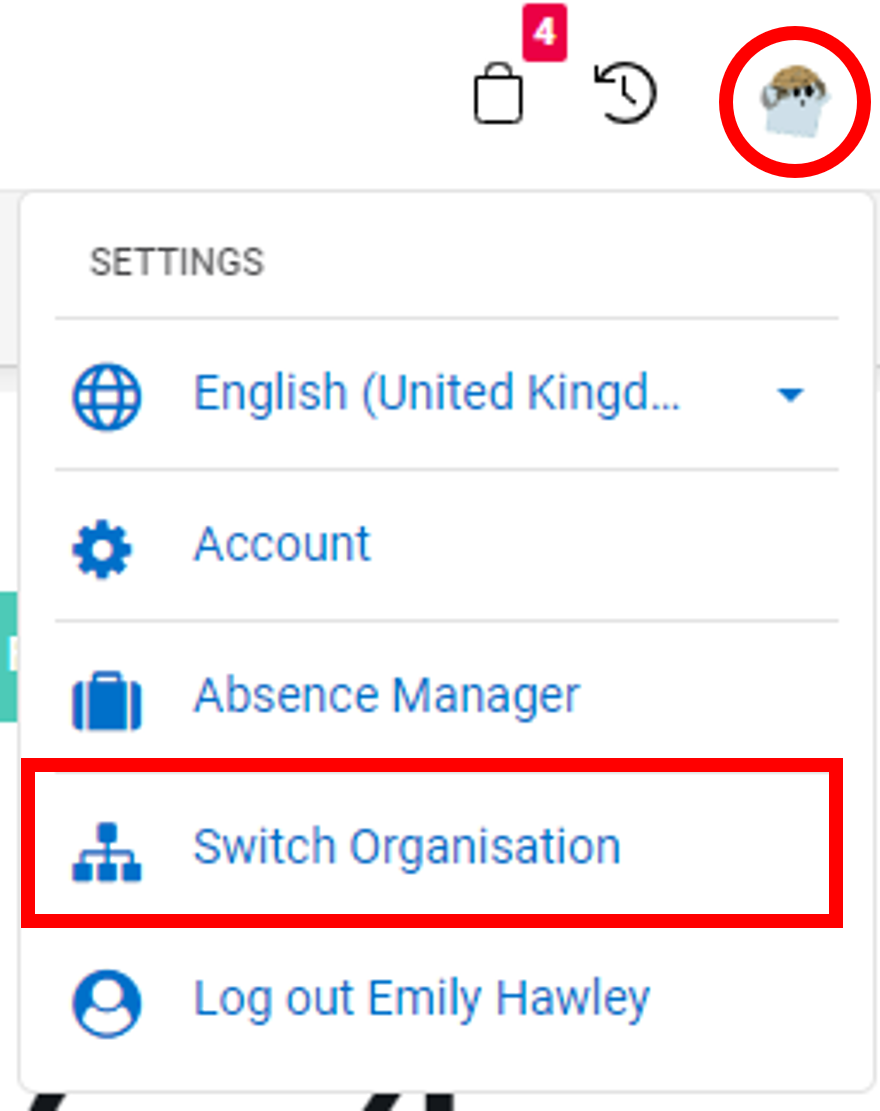880x1111 pixels.
Task: Open the SETTINGS menu section header
Action: pos(177,262)
